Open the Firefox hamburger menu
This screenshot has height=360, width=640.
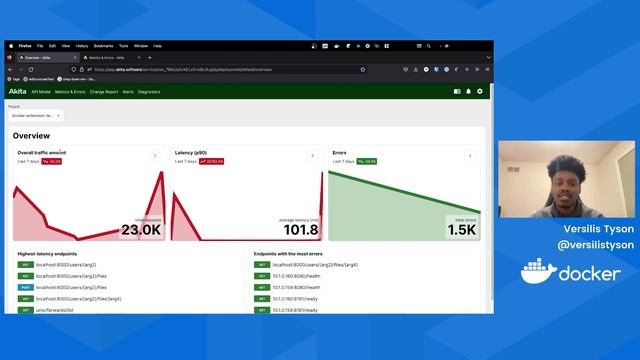click(x=487, y=70)
